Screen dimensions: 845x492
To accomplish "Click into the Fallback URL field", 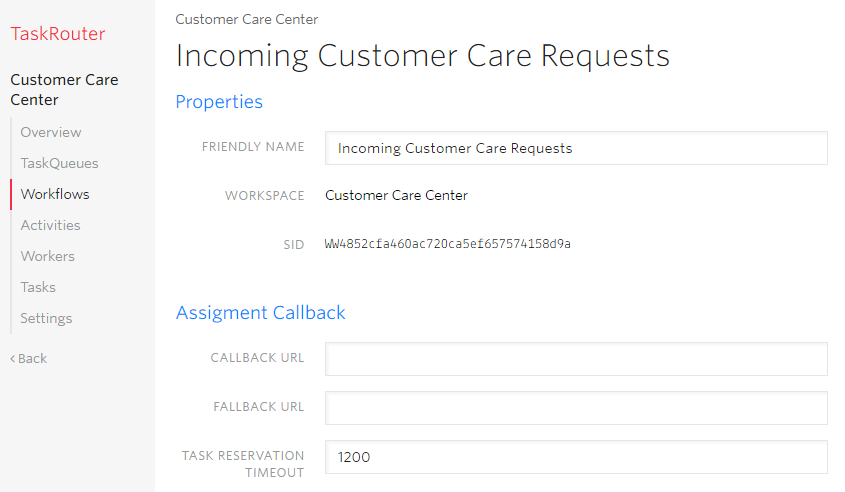I will (x=576, y=408).
